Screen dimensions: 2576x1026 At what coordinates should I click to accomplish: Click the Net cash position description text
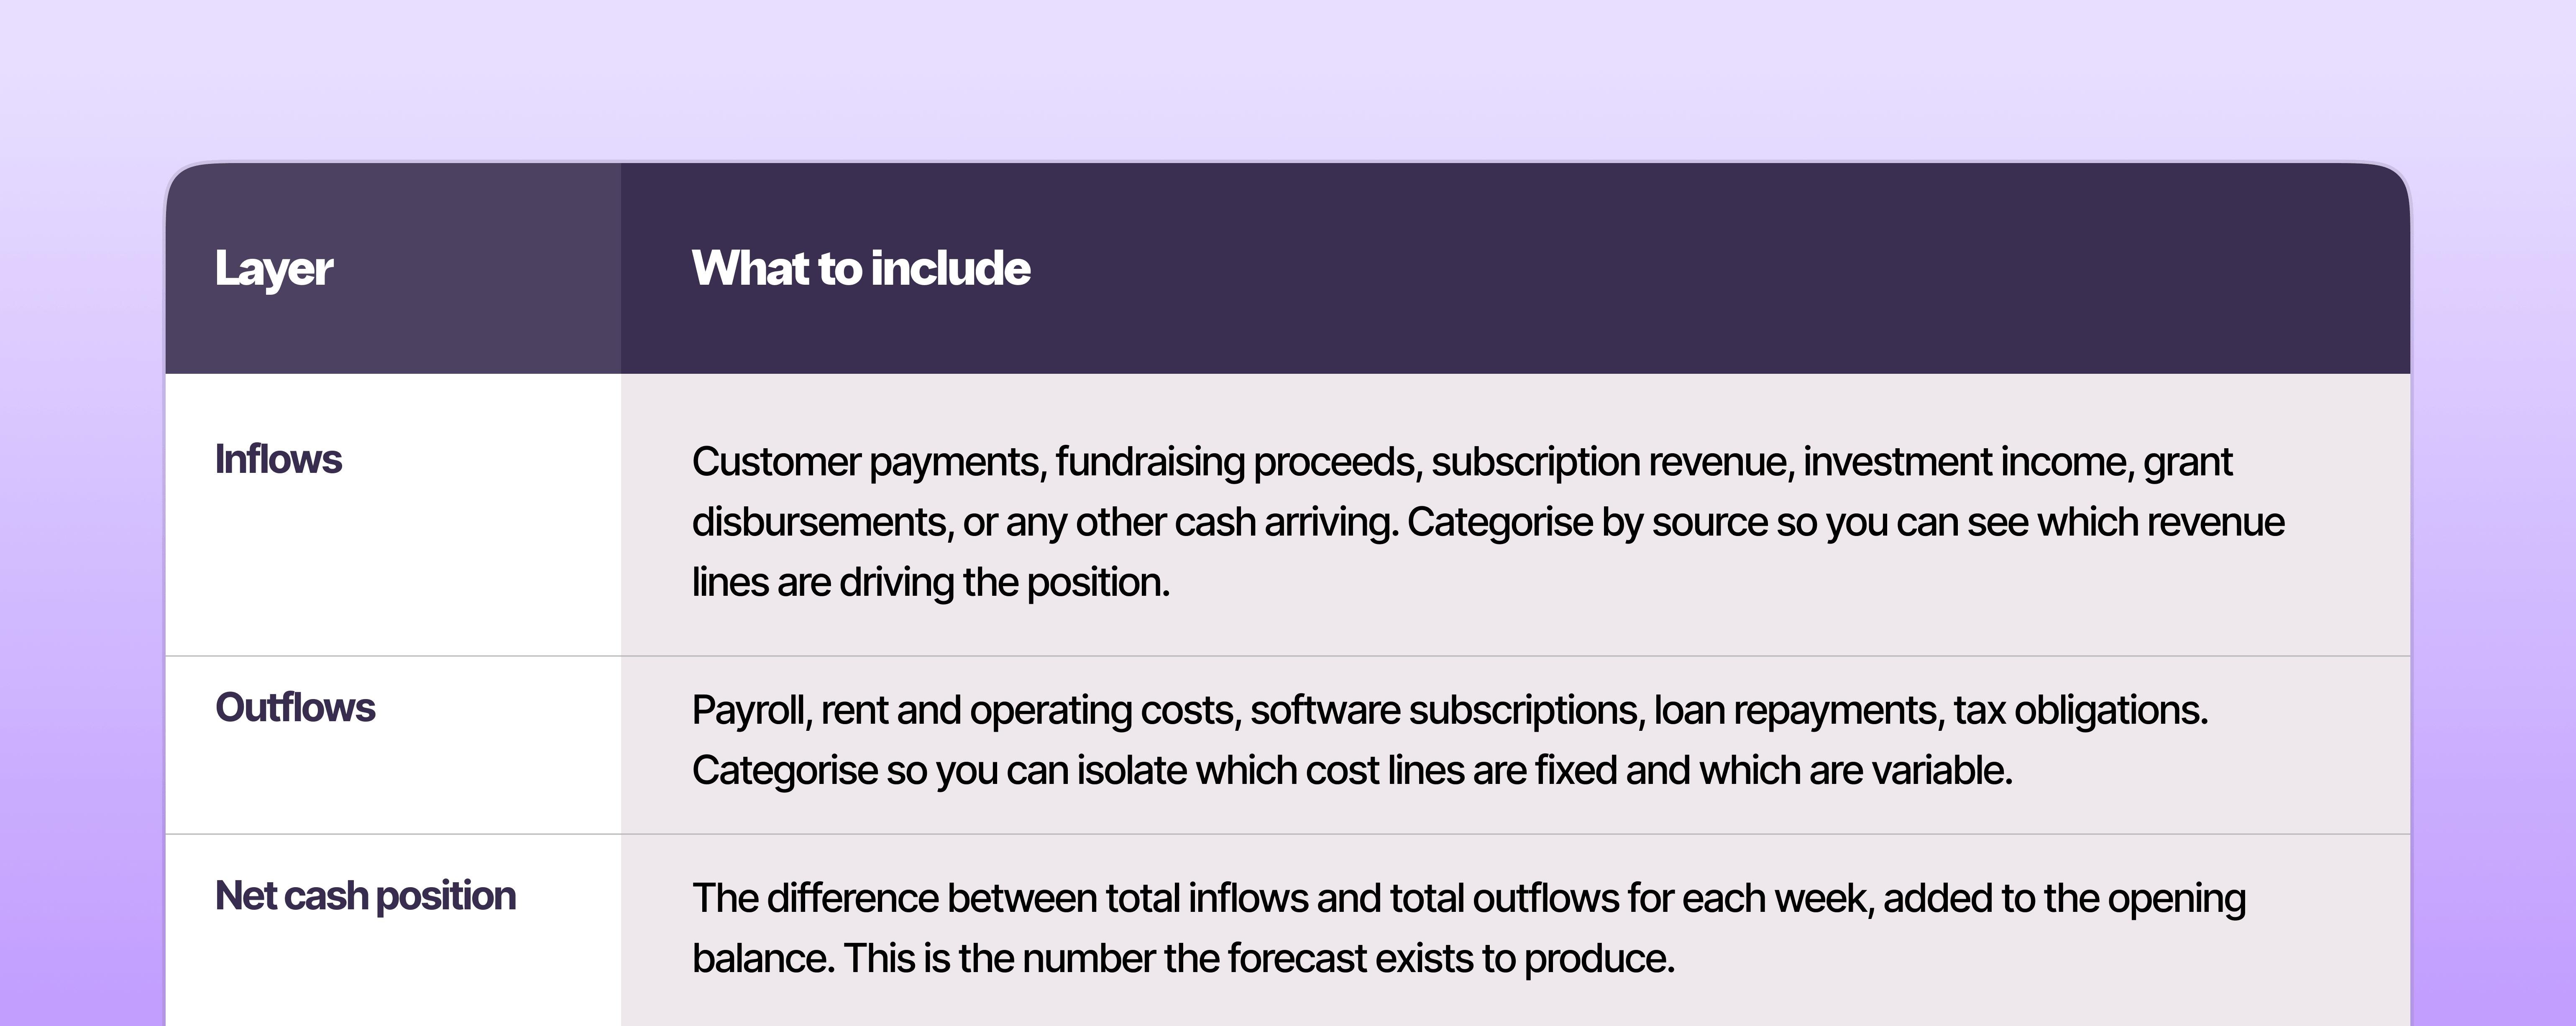click(1469, 928)
